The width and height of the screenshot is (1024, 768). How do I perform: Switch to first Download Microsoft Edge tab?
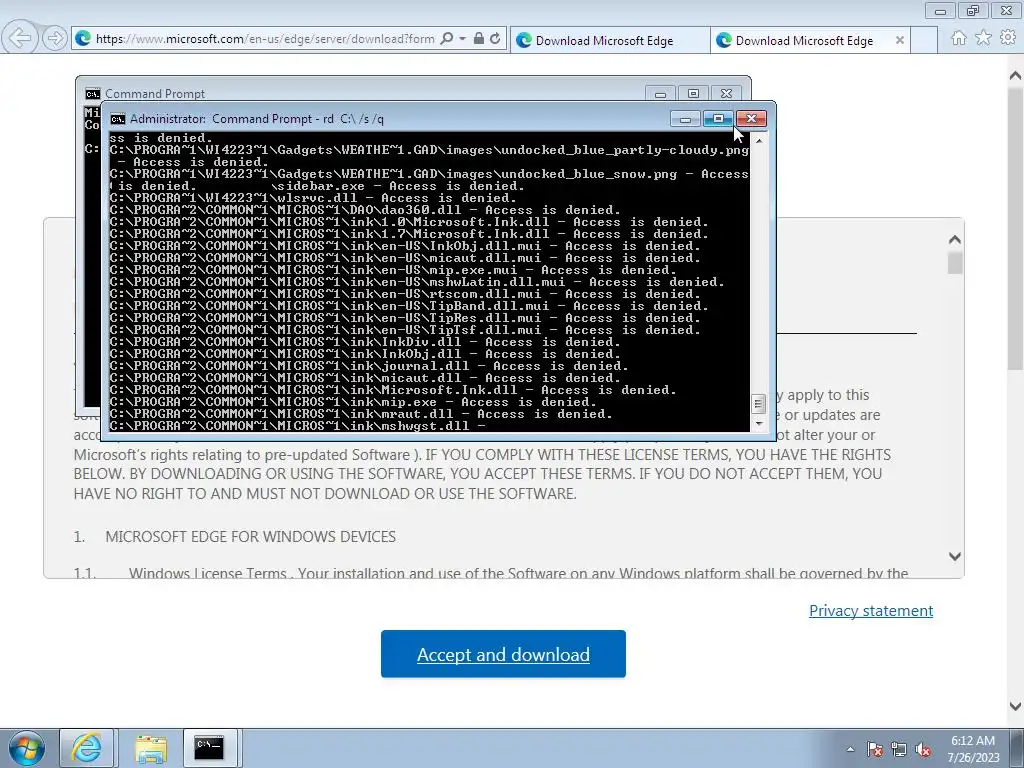tap(609, 40)
